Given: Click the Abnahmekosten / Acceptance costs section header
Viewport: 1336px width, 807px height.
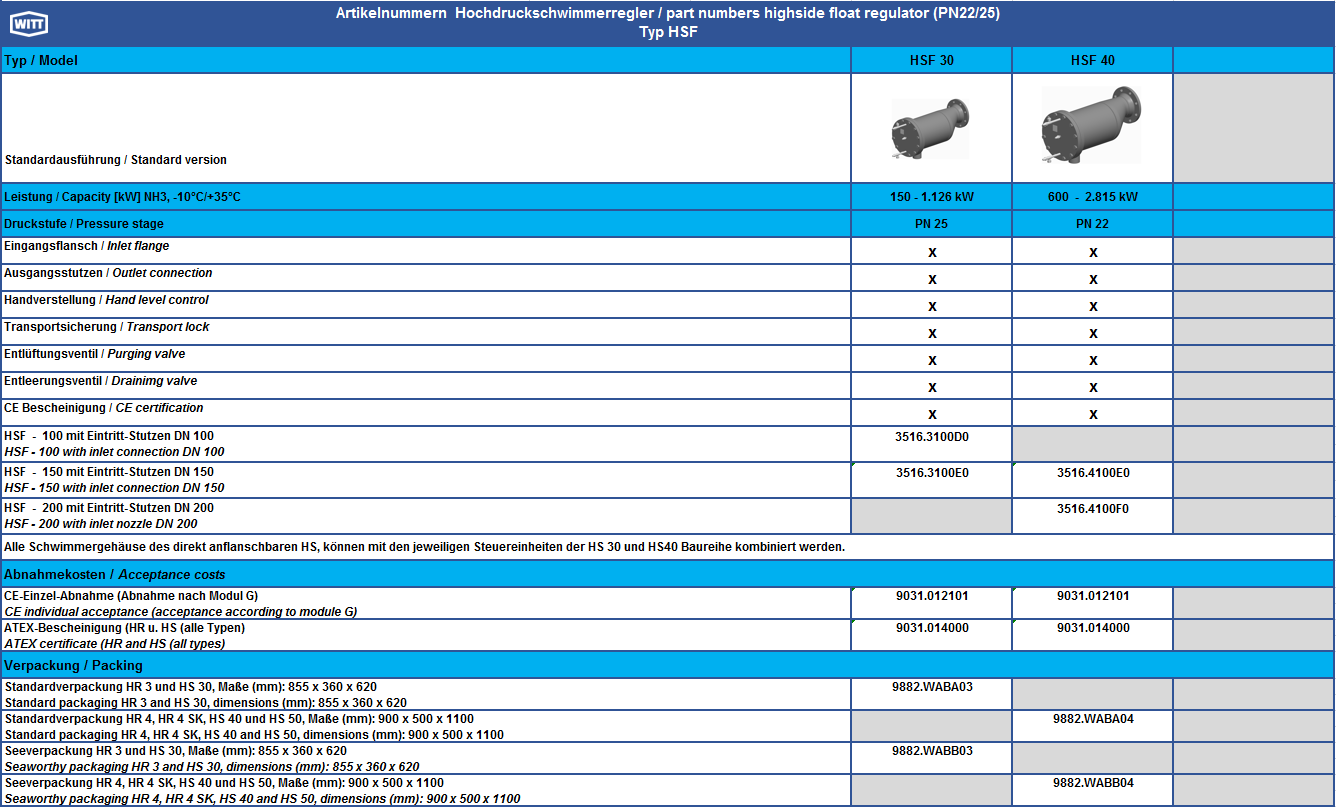Looking at the screenshot, I should coord(667,574).
